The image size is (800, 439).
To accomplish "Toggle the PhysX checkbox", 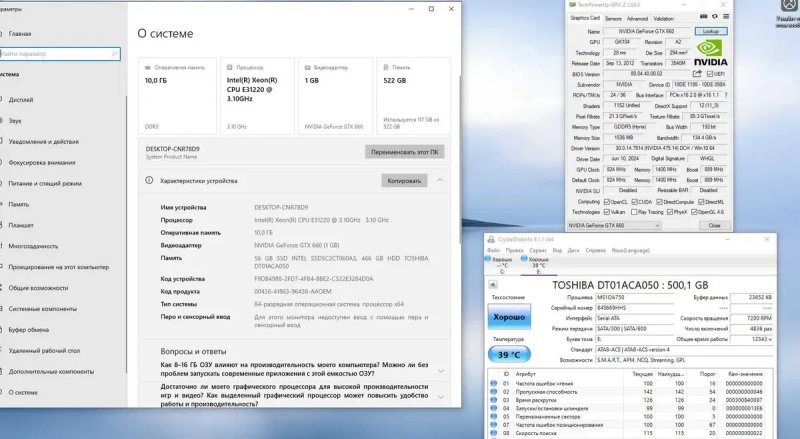I will click(669, 212).
